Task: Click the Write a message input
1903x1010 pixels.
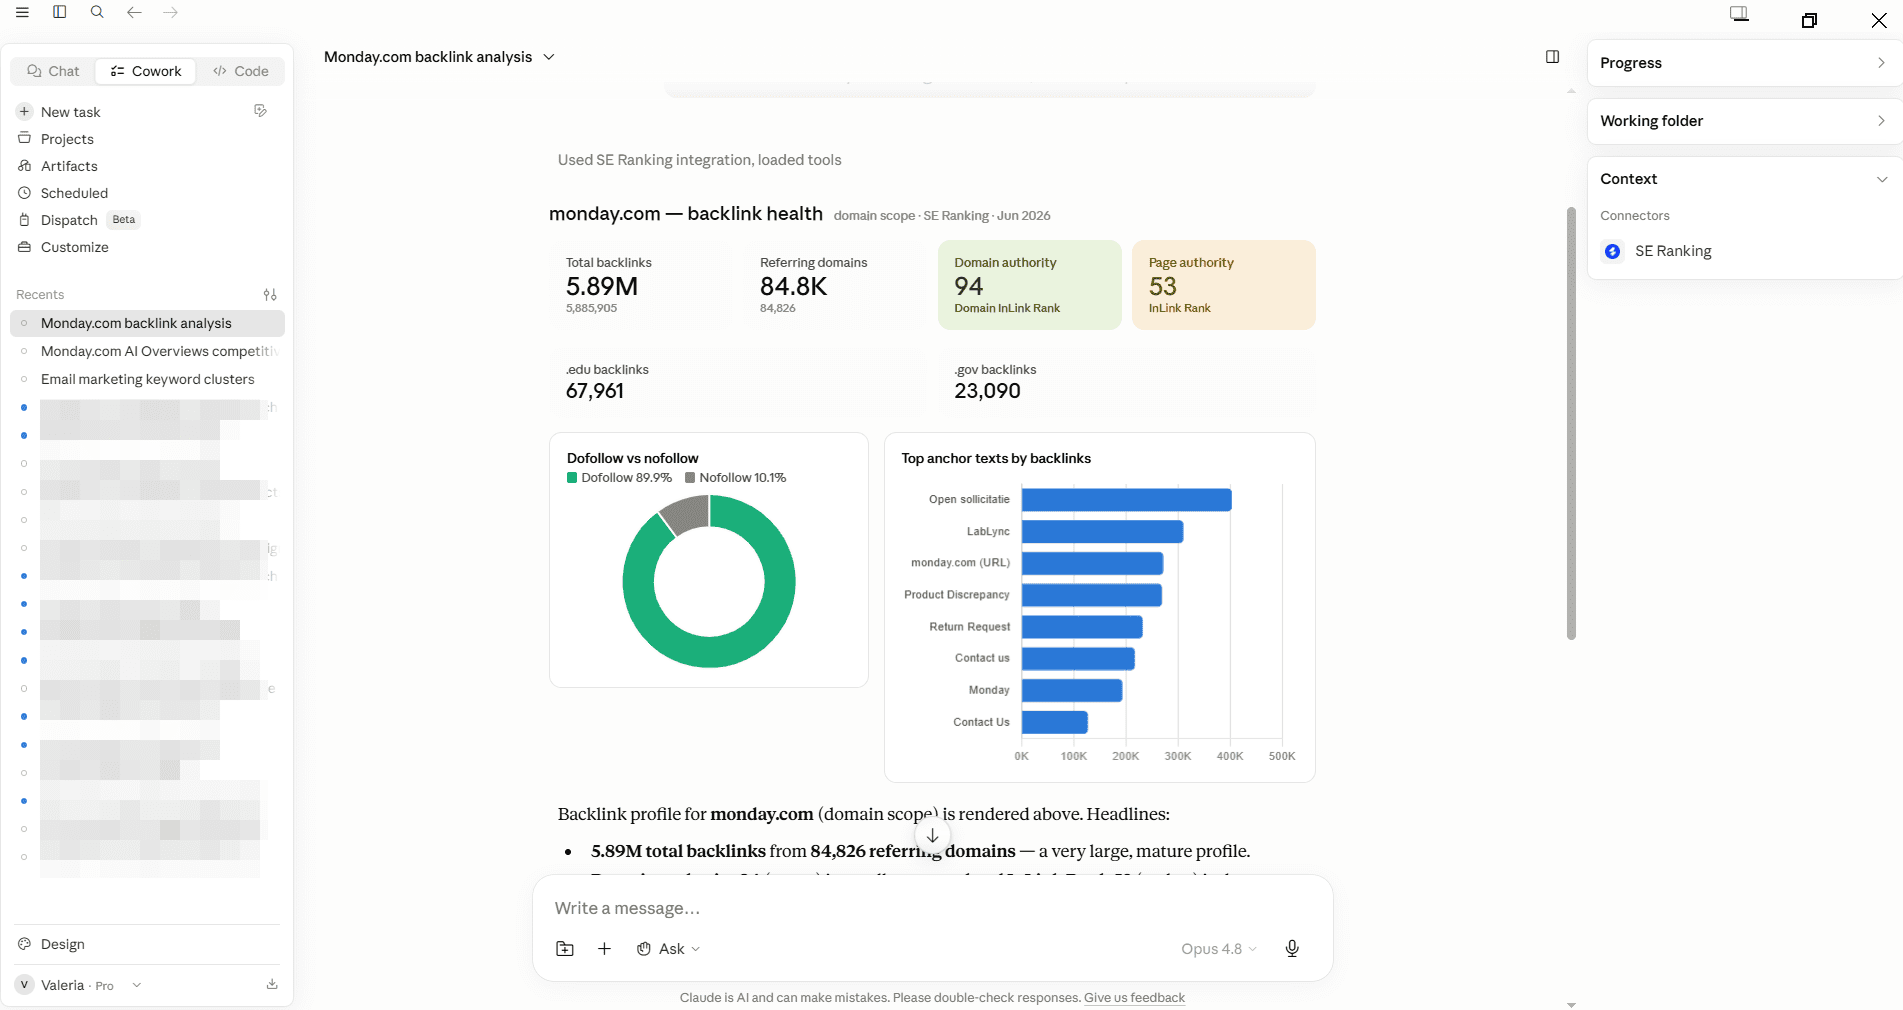Action: (932, 908)
